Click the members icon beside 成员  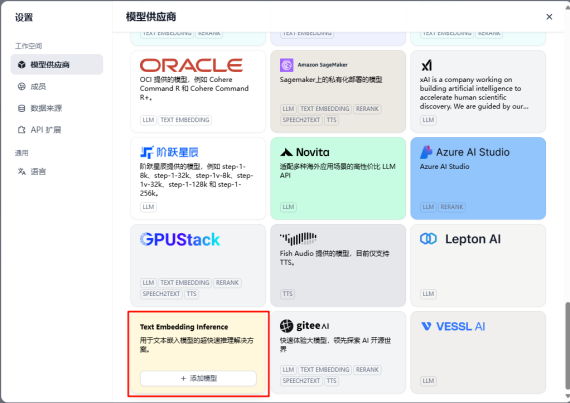click(x=22, y=86)
